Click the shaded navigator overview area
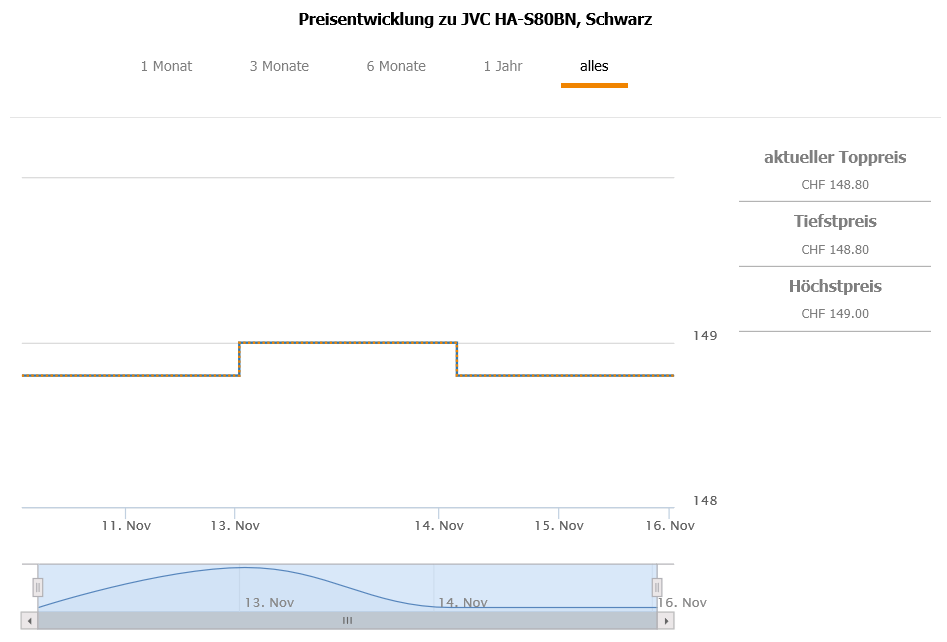This screenshot has width=947, height=642. 347,585
